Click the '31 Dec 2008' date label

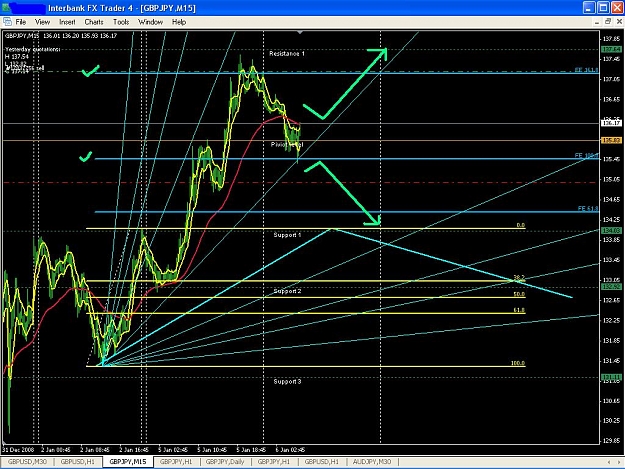(x=18, y=449)
